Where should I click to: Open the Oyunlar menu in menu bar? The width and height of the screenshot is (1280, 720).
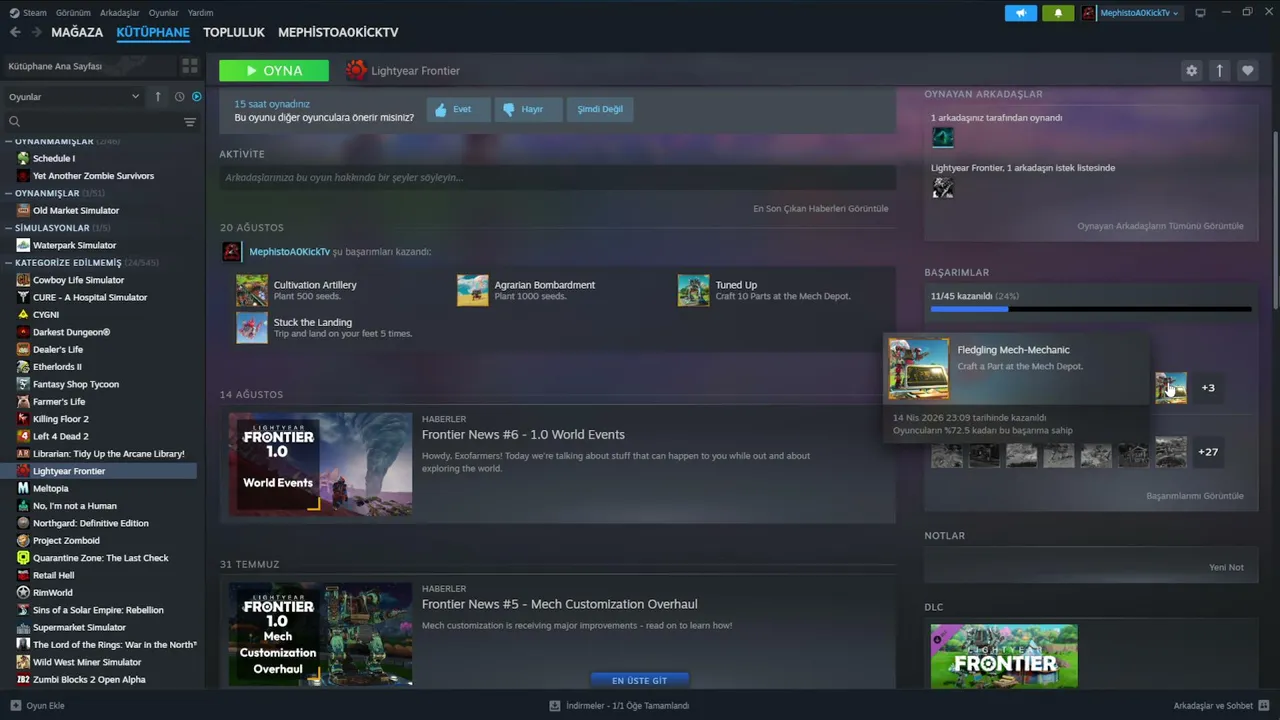tap(164, 13)
